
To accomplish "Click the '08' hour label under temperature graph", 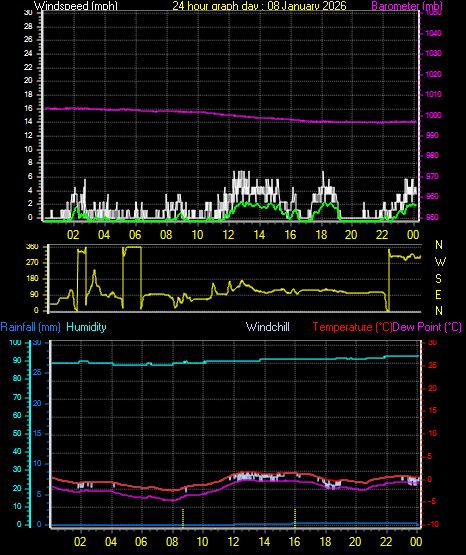I will [x=172, y=542].
